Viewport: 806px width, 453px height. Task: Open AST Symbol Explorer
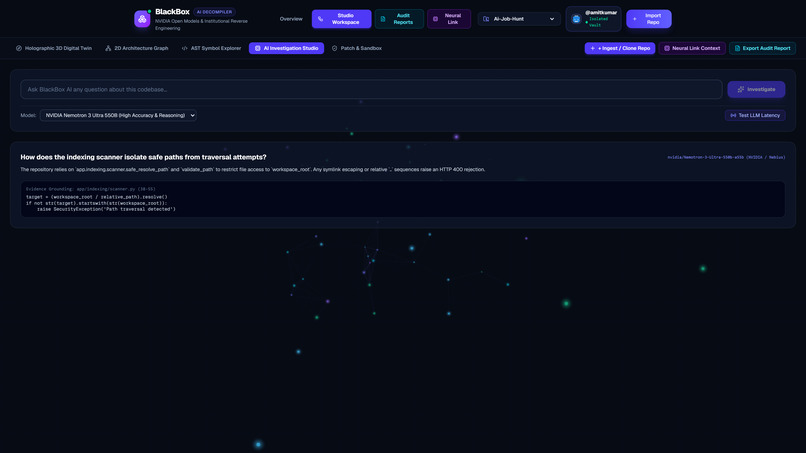click(211, 48)
